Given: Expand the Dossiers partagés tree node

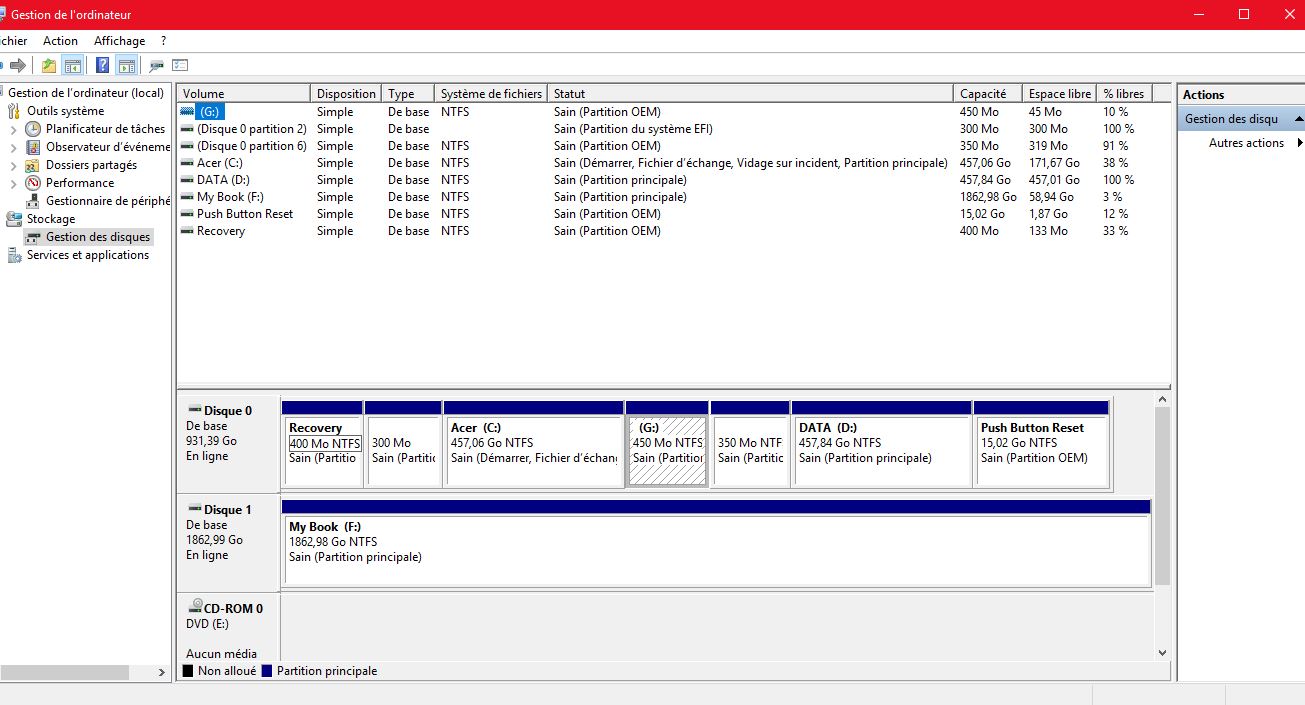Looking at the screenshot, I should (13, 165).
